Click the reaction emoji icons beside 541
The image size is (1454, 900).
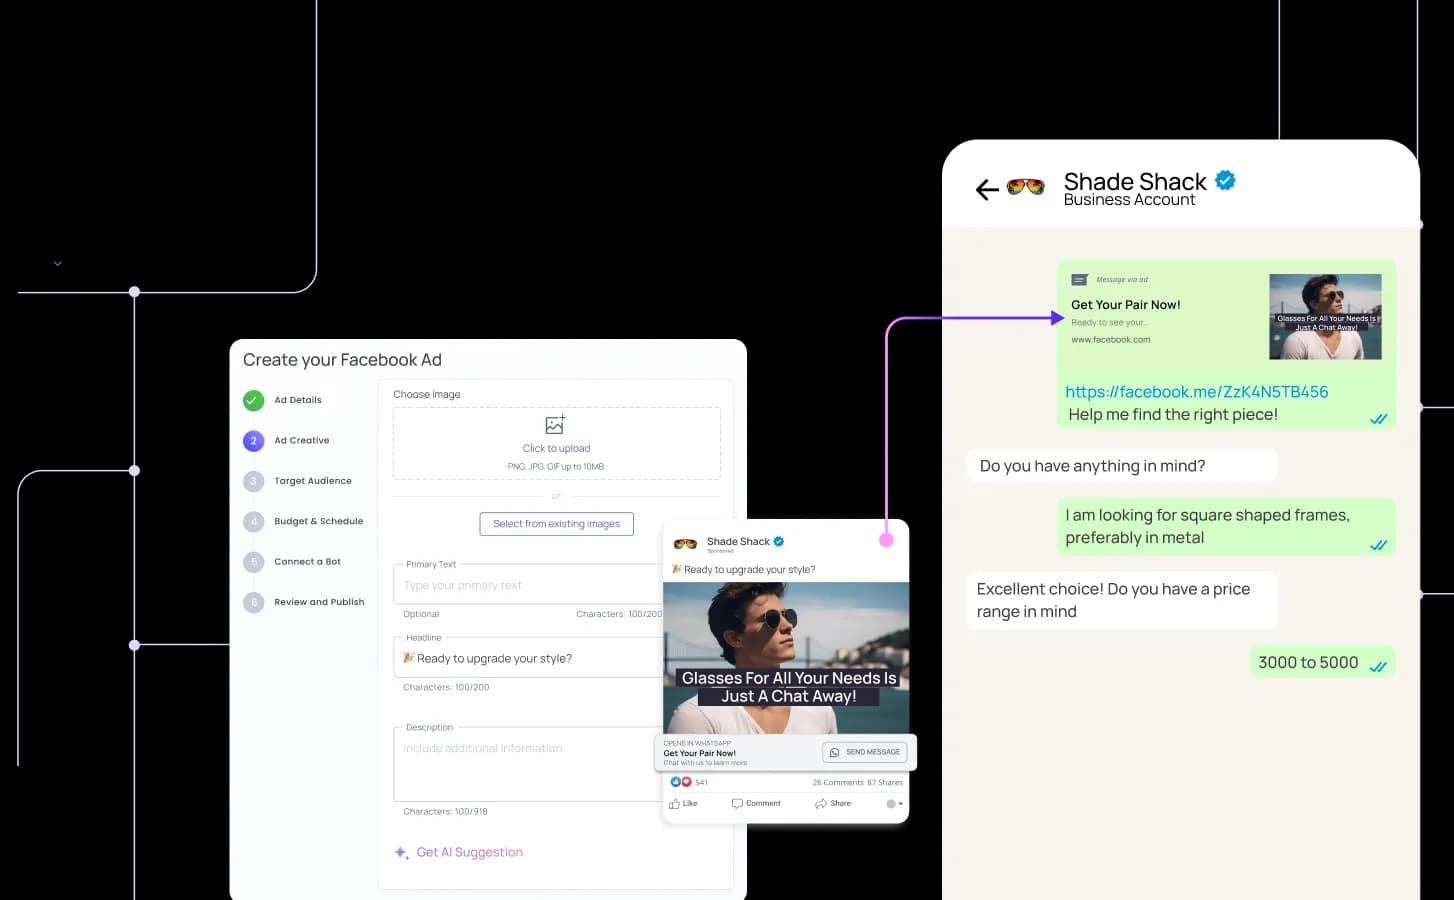point(680,782)
